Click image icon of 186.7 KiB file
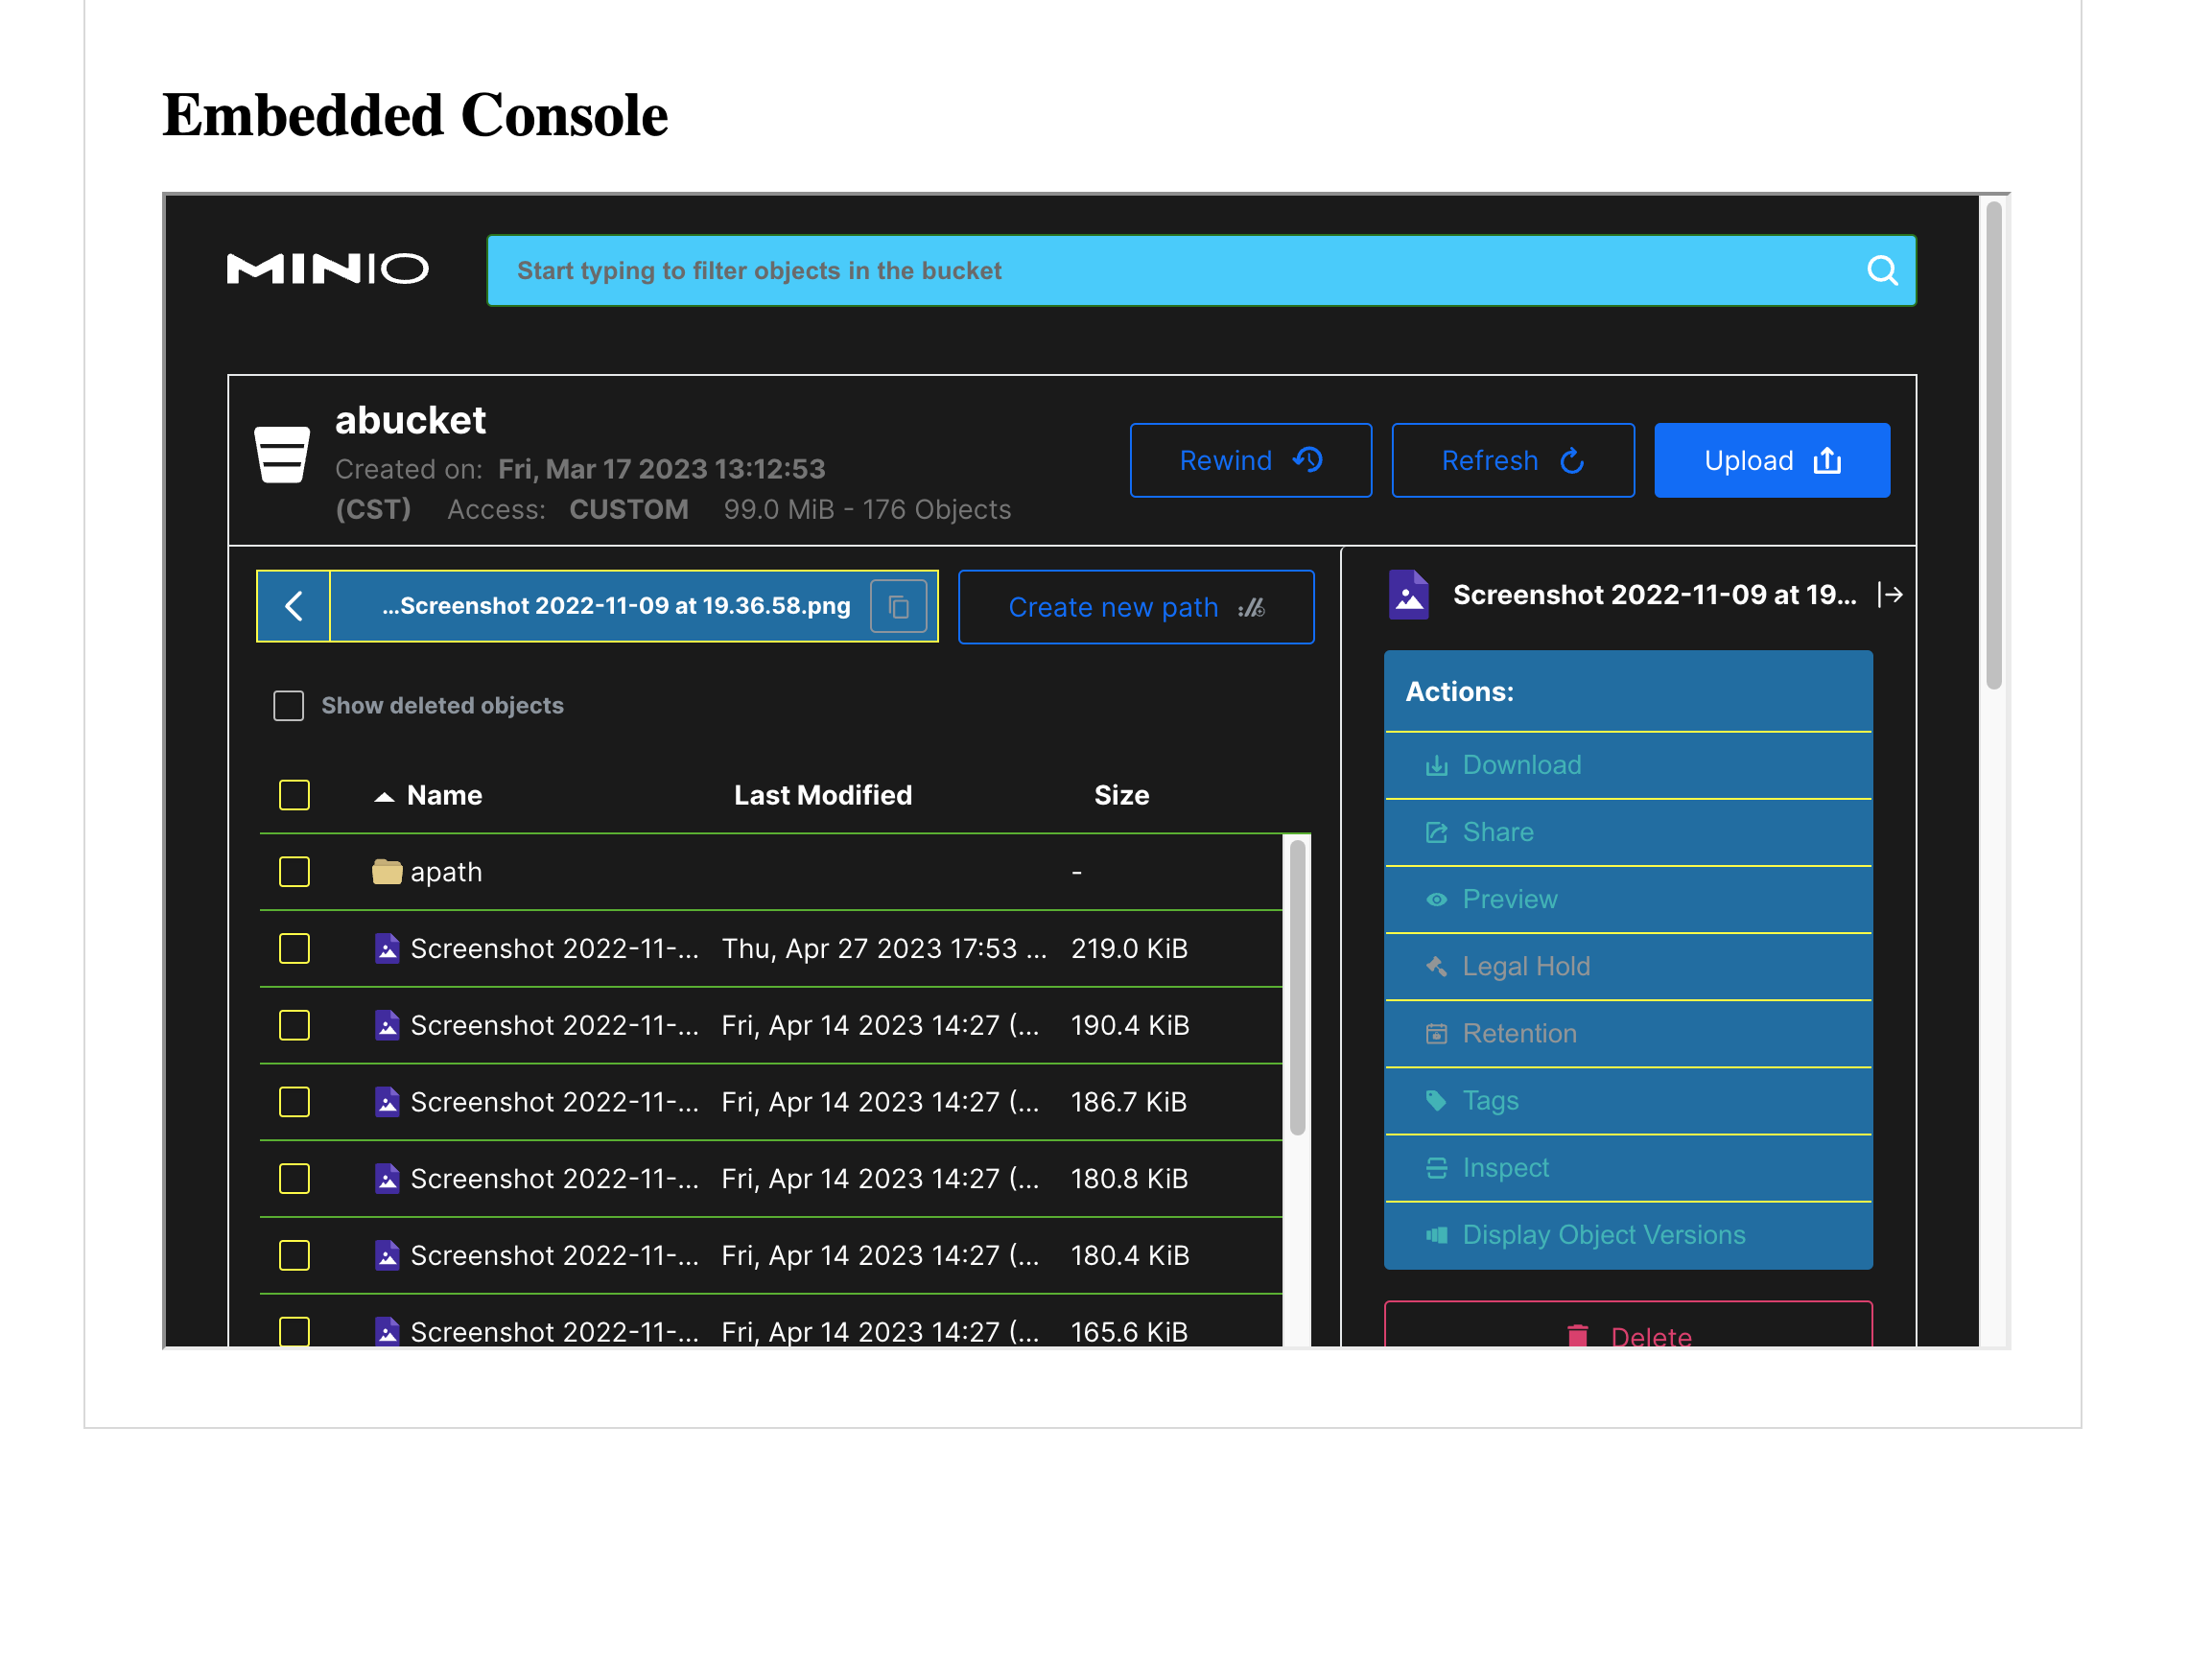2212x1661 pixels. click(x=386, y=1102)
